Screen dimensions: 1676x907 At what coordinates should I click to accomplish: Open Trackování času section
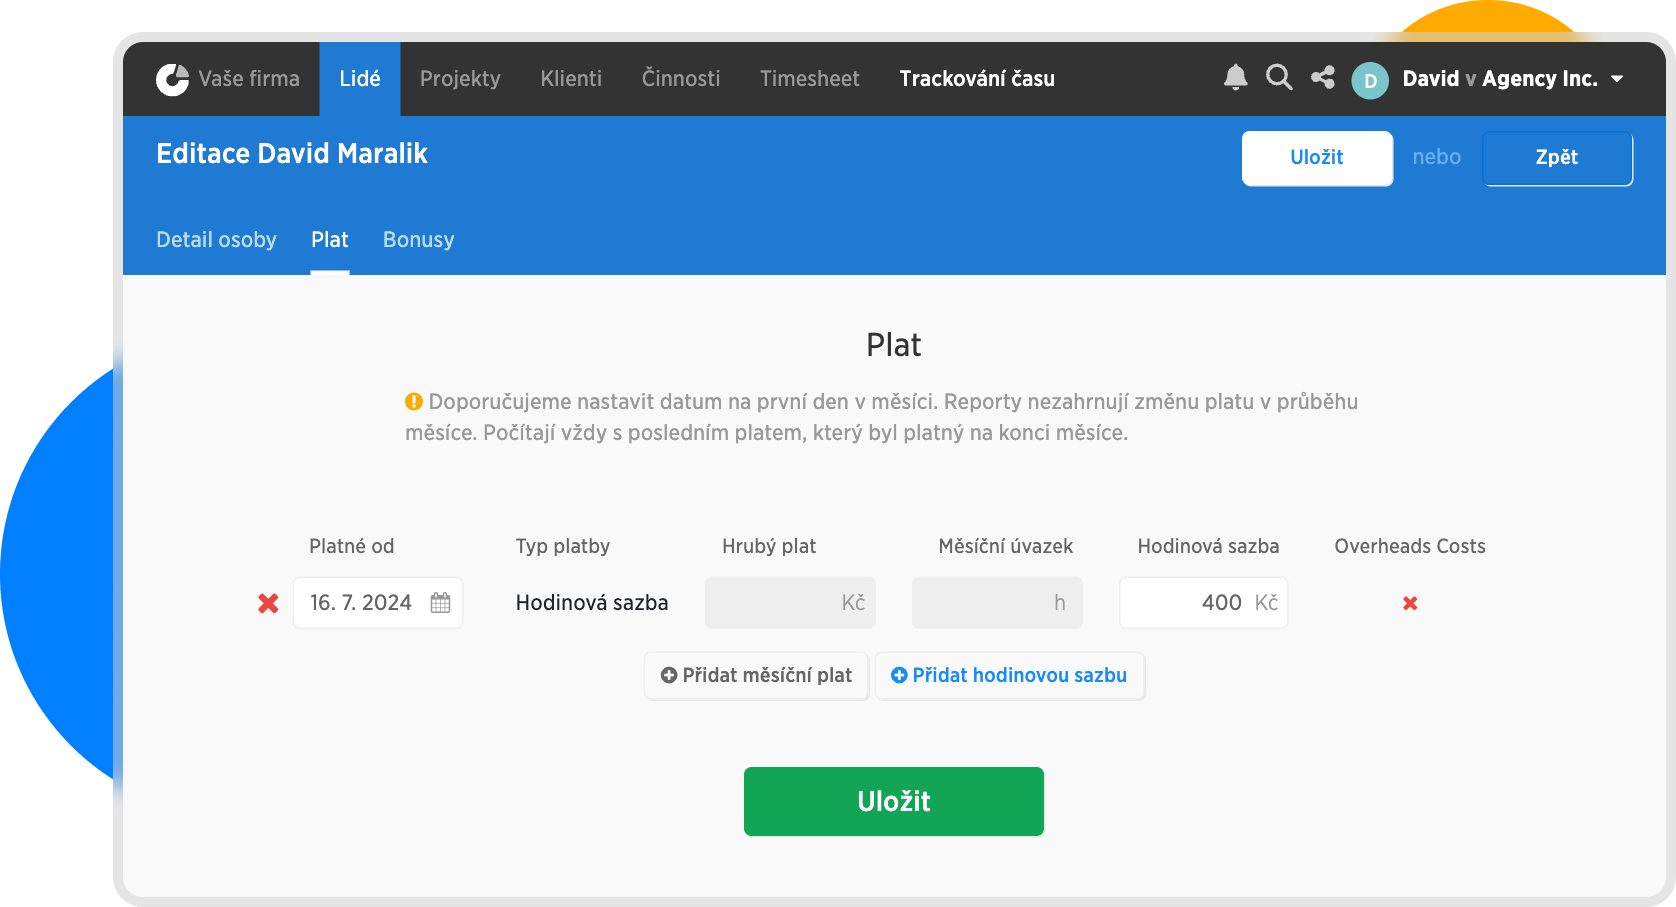pos(976,79)
